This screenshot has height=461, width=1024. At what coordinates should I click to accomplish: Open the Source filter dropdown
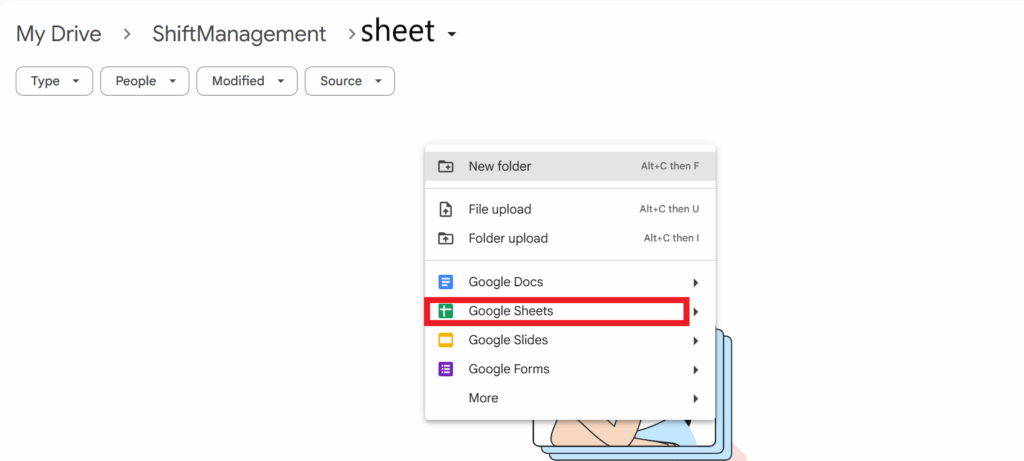click(x=349, y=81)
